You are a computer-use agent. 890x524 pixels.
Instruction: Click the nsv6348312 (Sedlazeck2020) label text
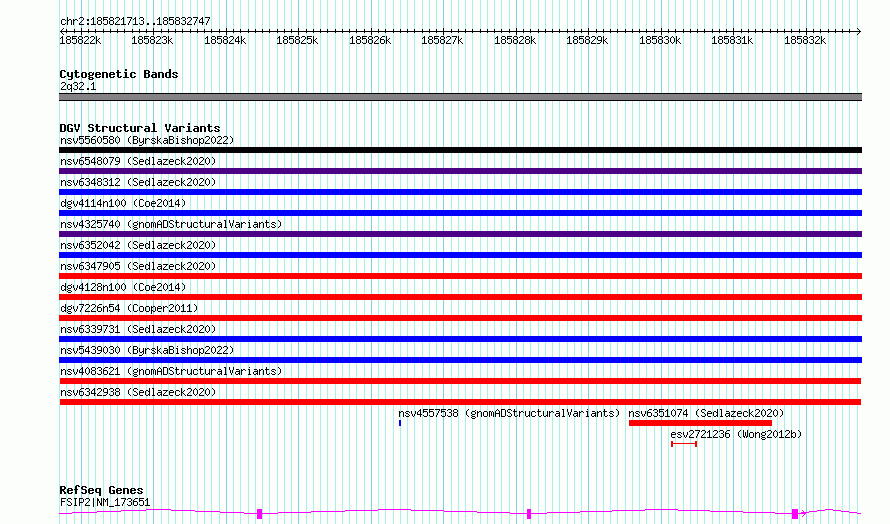[x=138, y=182]
